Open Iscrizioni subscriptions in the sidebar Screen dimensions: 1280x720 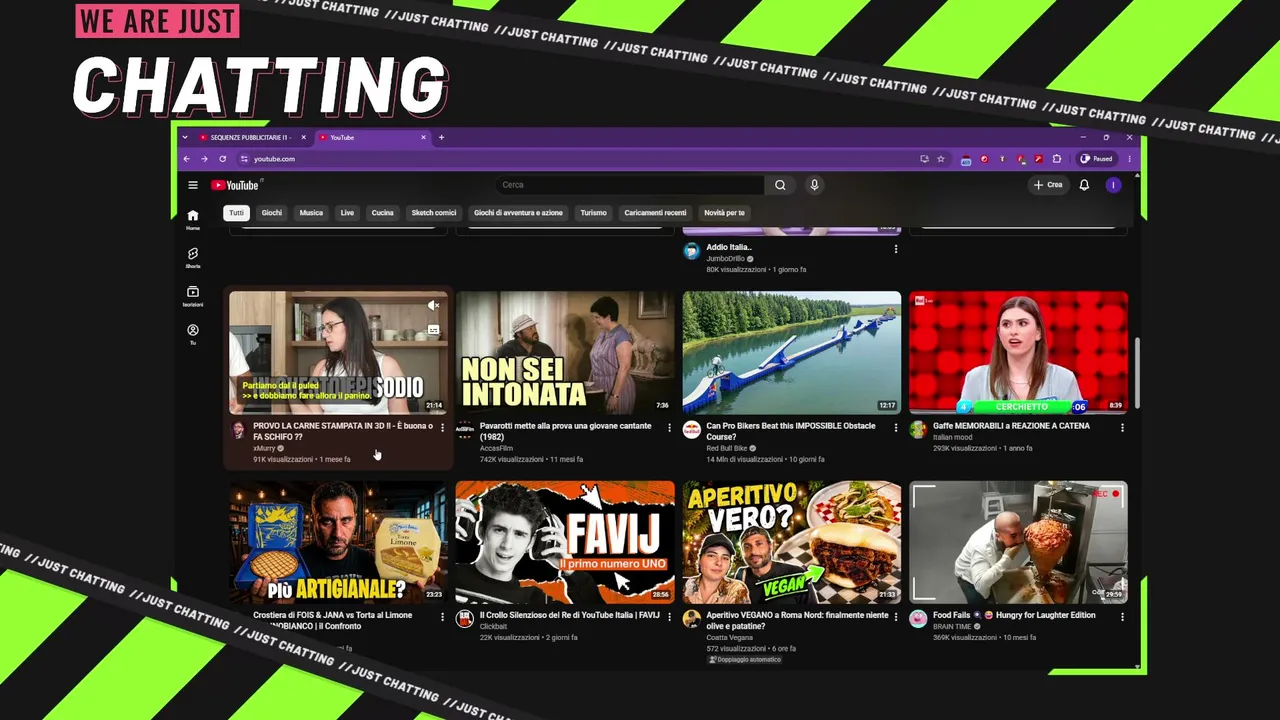(193, 296)
